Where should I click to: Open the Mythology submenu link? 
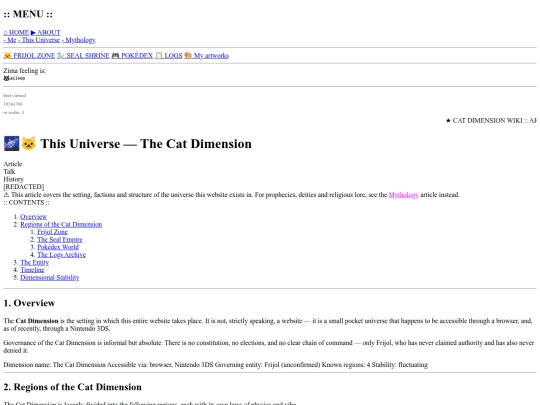click(79, 40)
